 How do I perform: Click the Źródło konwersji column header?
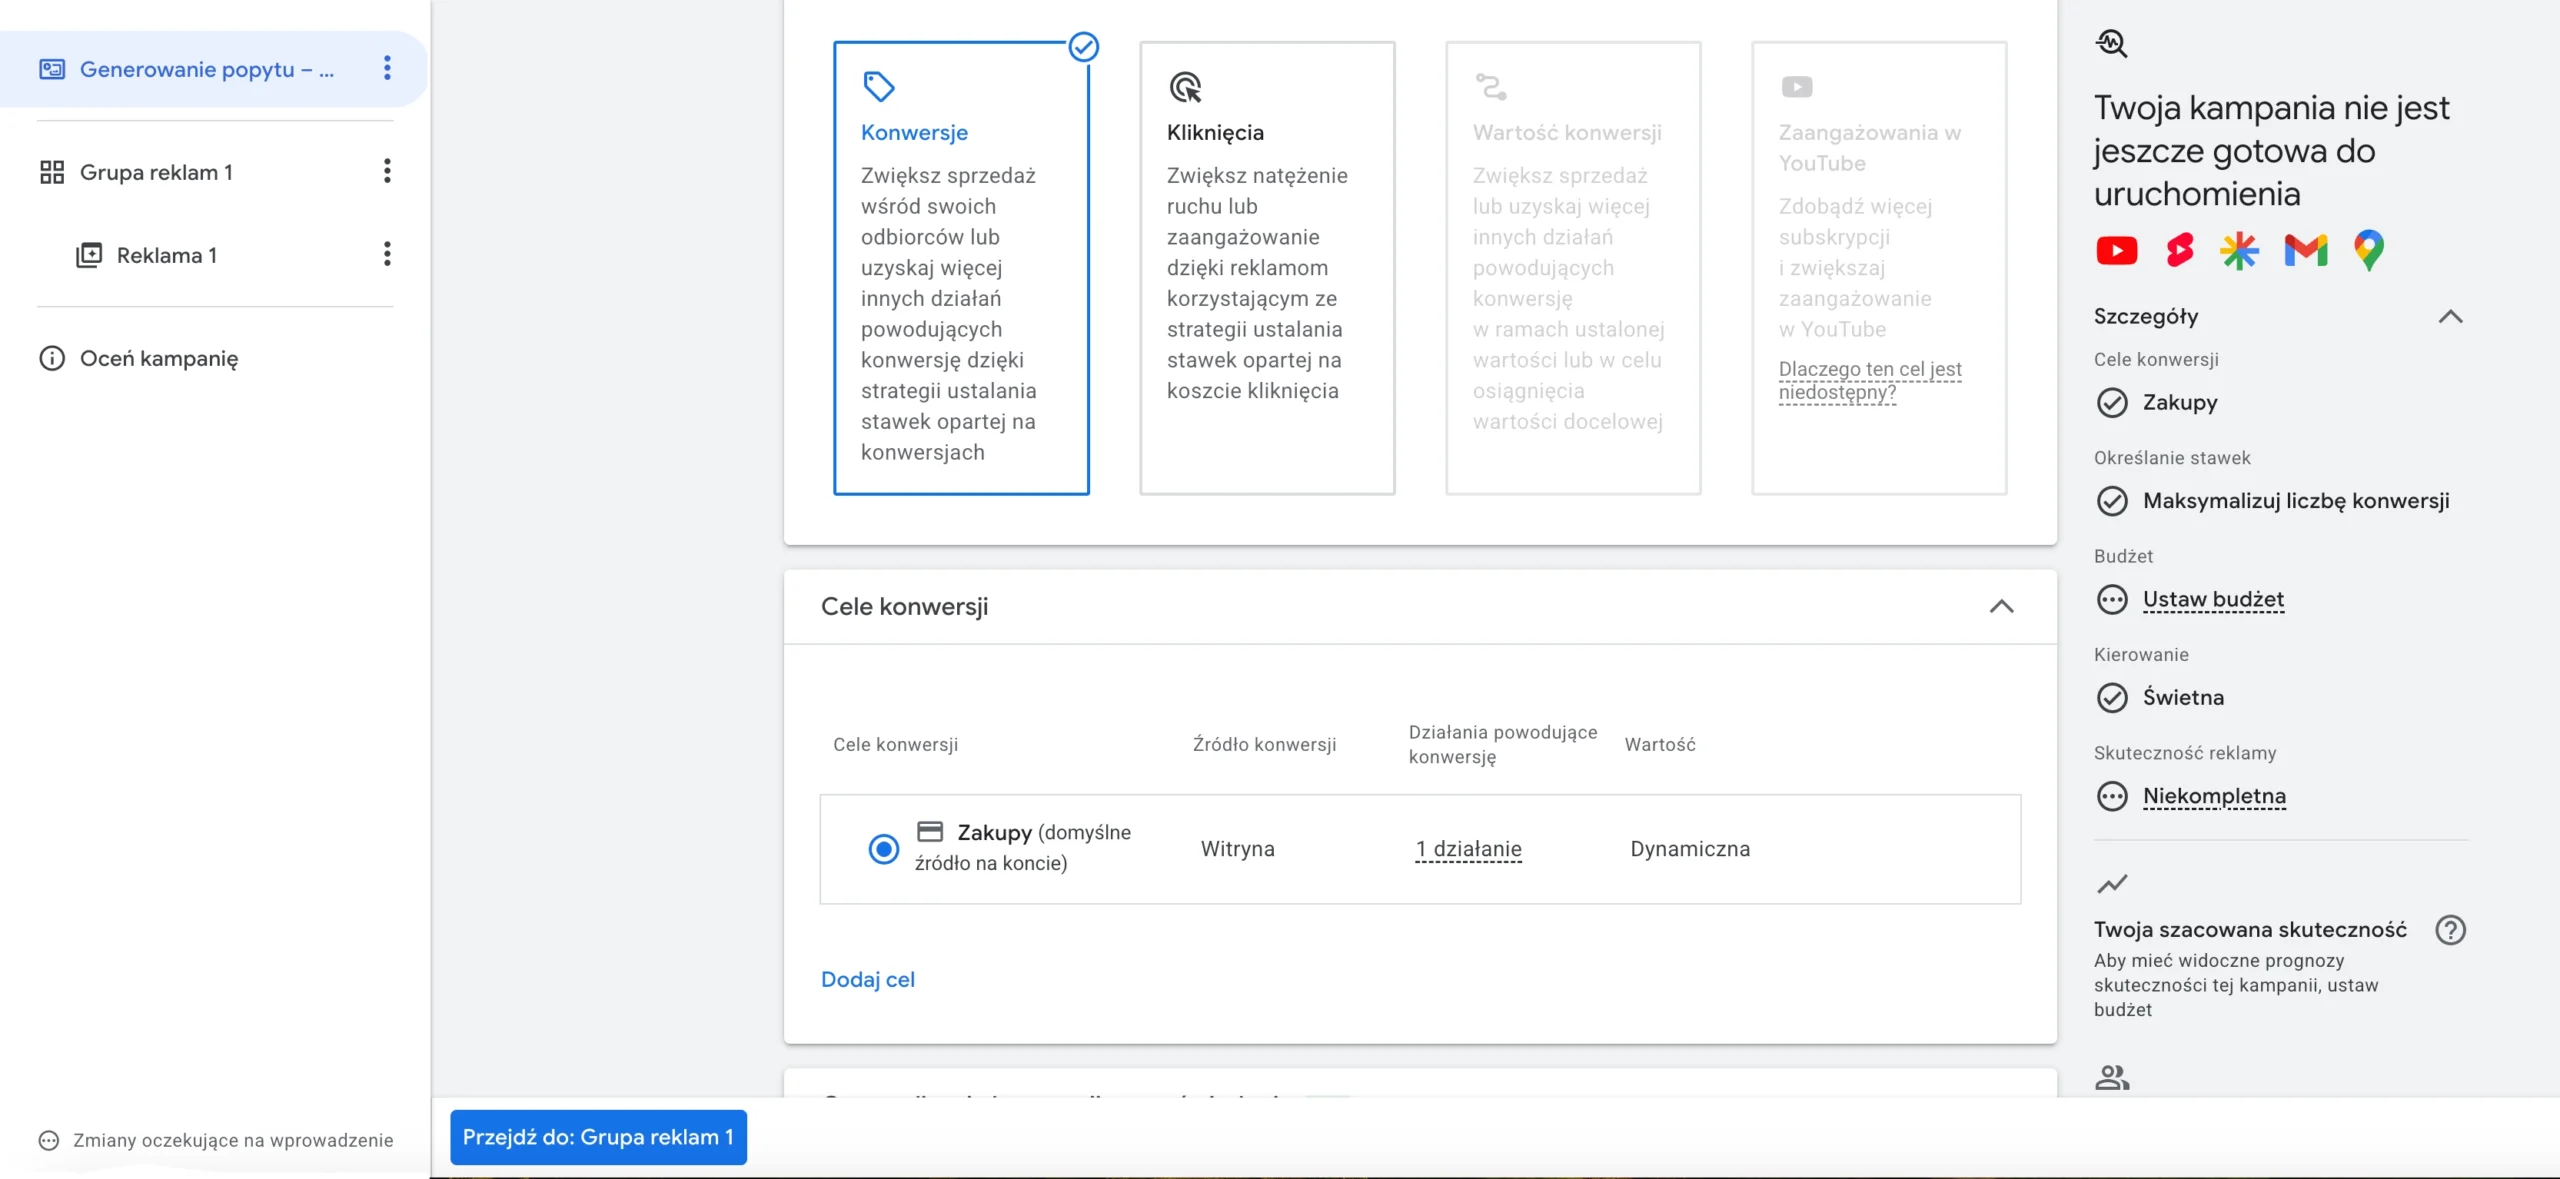[x=1264, y=745]
